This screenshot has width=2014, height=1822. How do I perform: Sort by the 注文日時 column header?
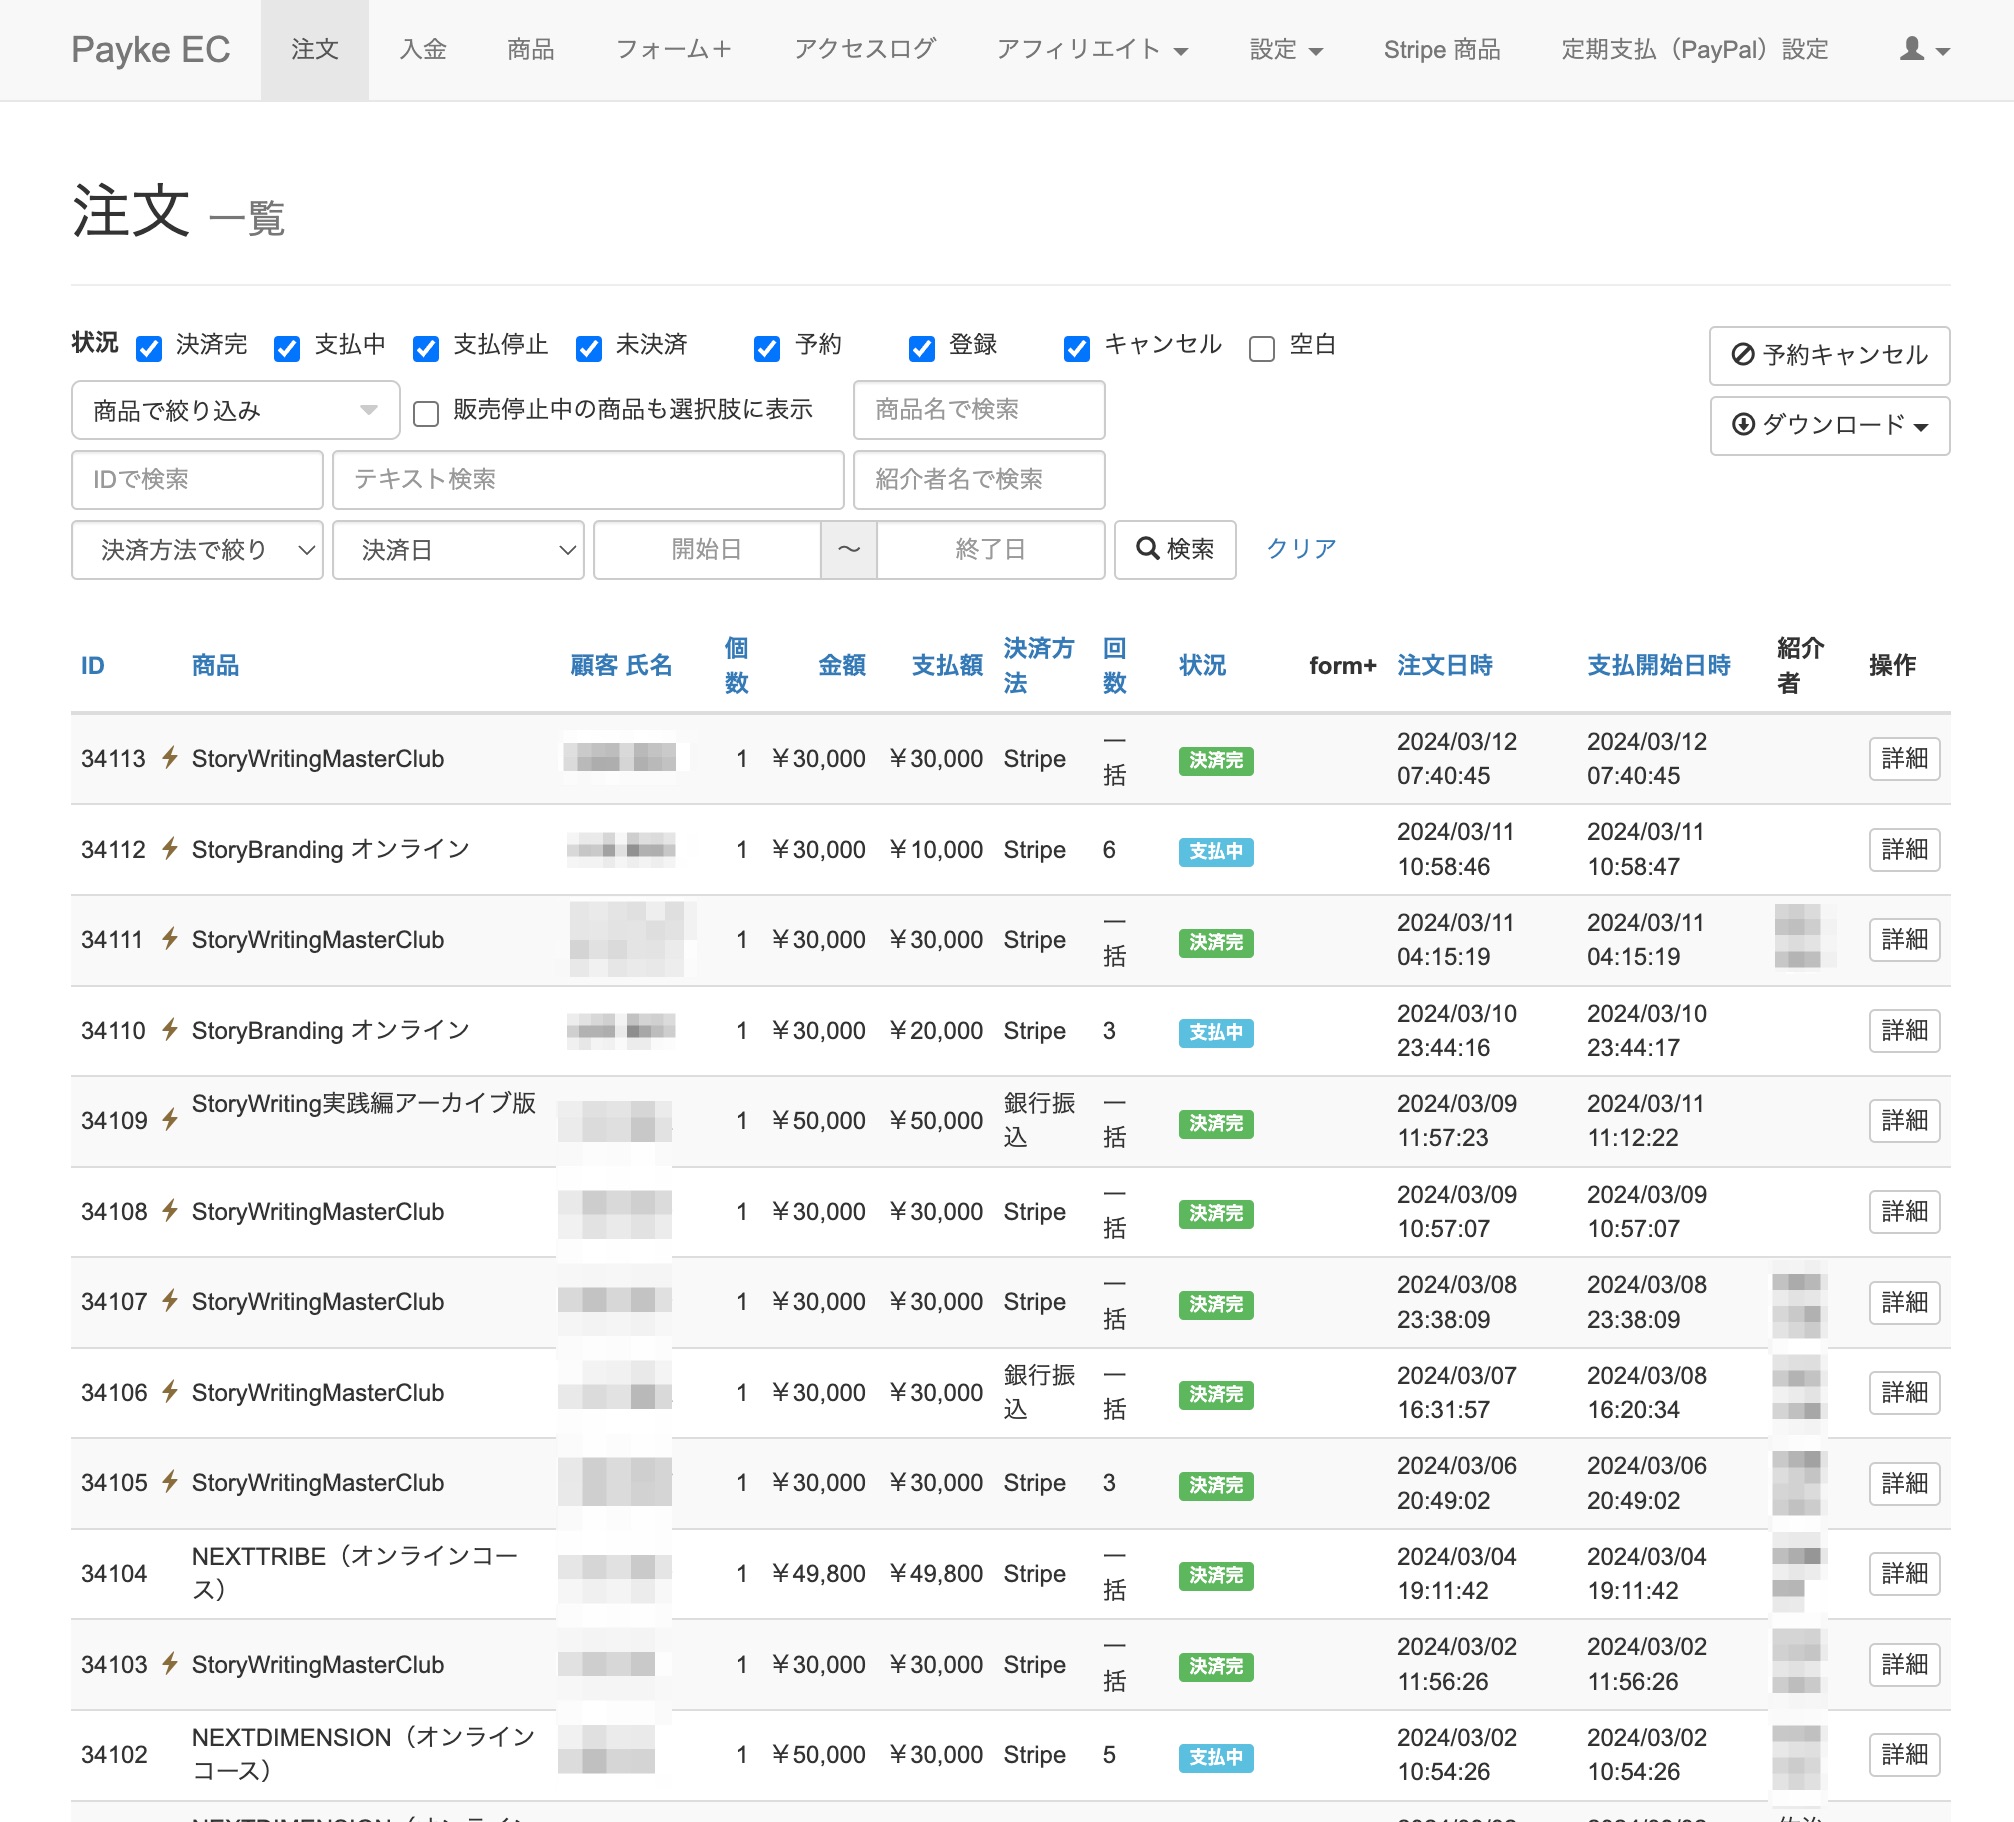pyautogui.click(x=1445, y=665)
